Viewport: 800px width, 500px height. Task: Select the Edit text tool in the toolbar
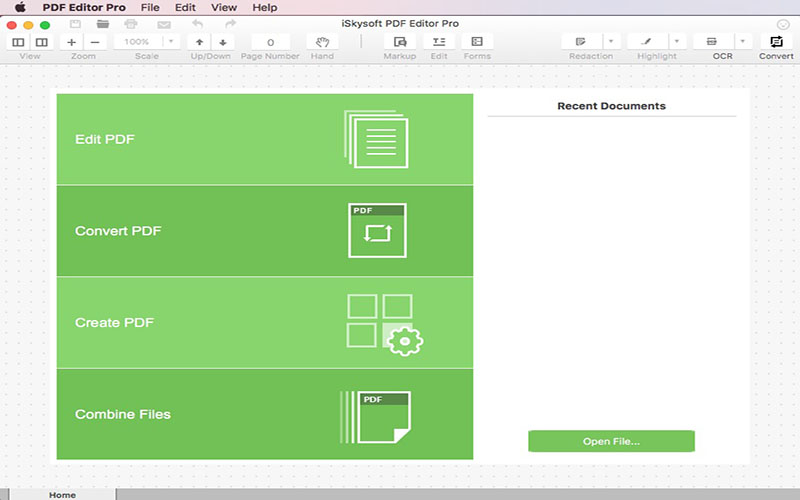coord(439,42)
